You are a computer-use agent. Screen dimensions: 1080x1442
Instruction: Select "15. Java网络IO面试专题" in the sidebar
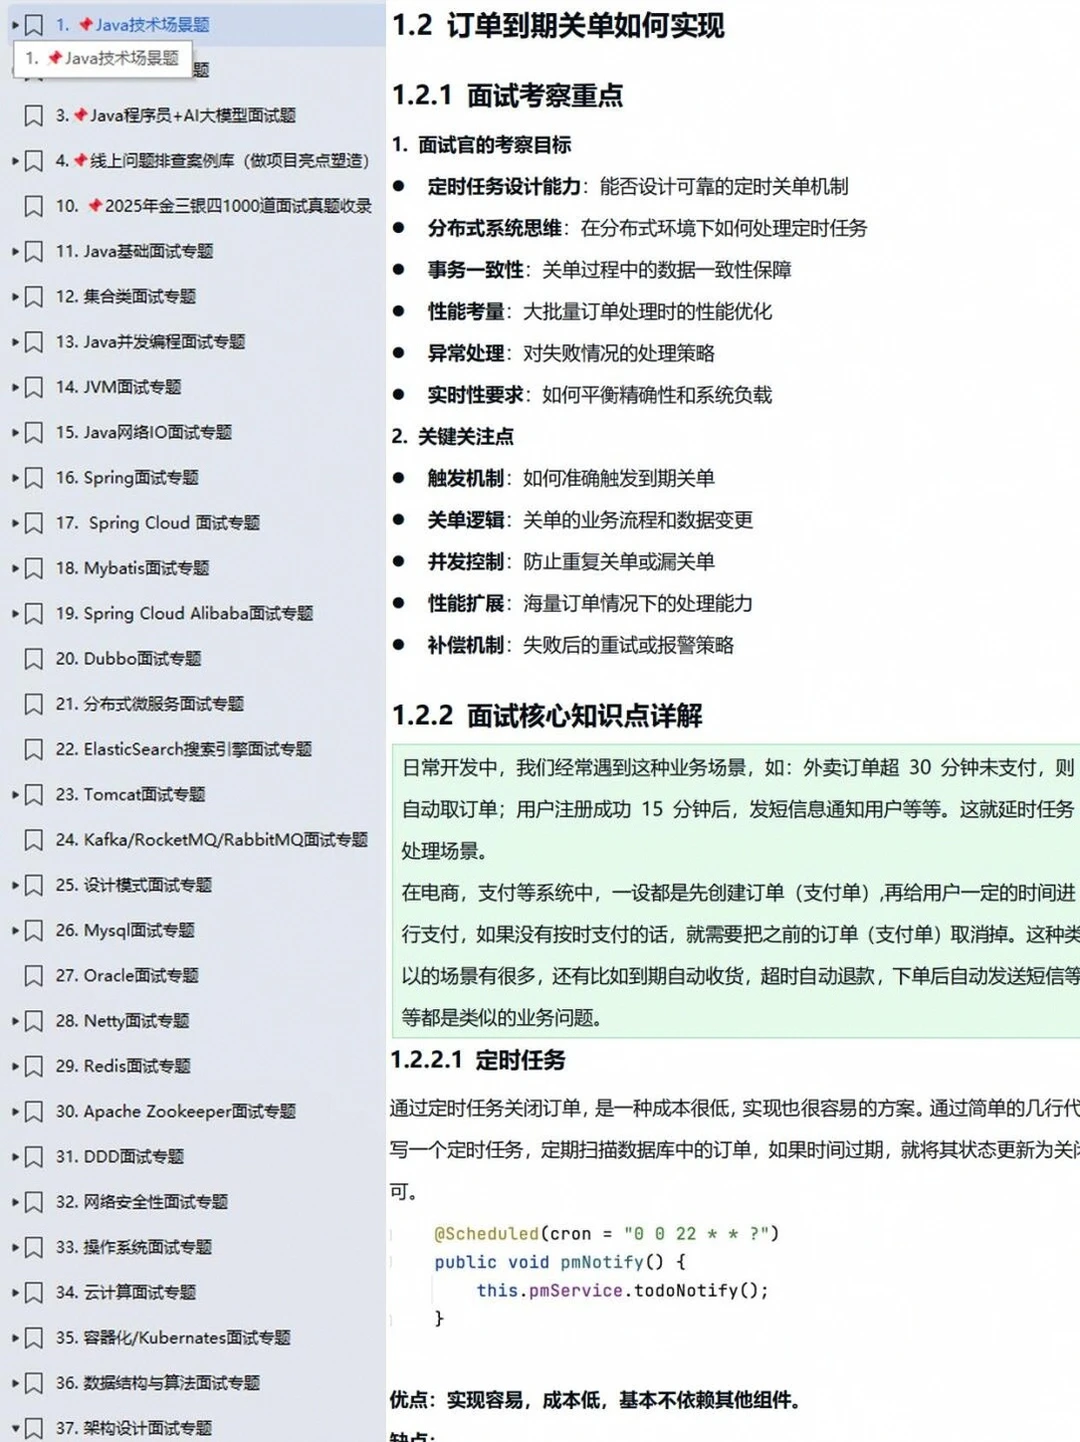click(150, 433)
